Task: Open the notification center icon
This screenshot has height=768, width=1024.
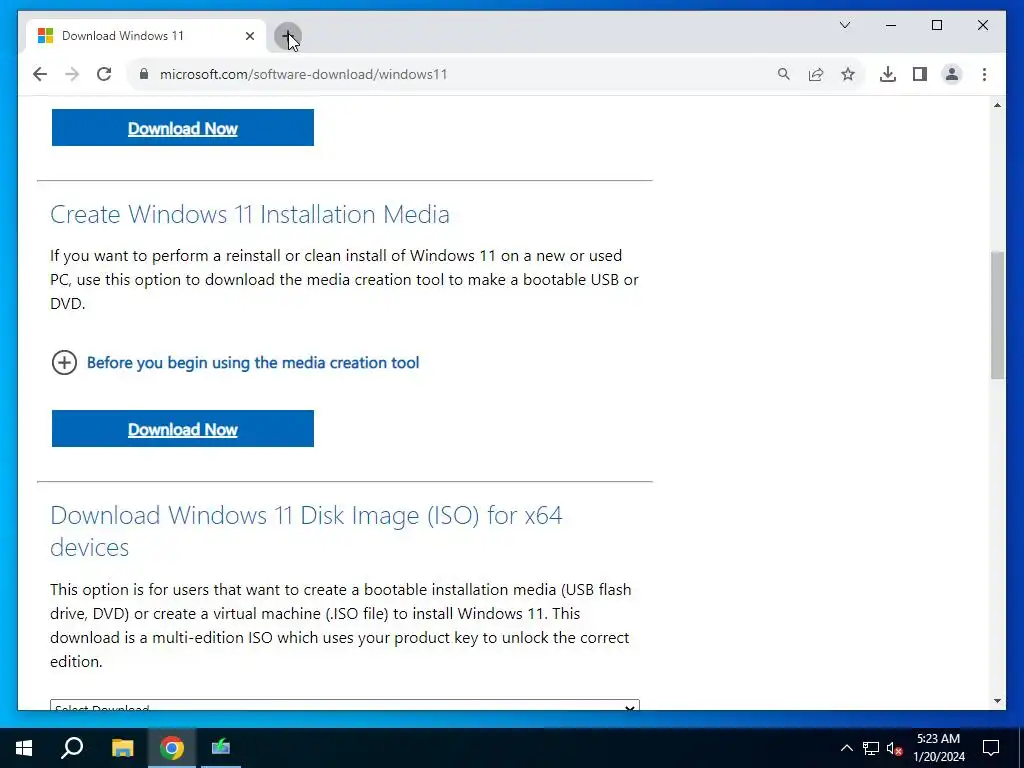Action: point(991,748)
